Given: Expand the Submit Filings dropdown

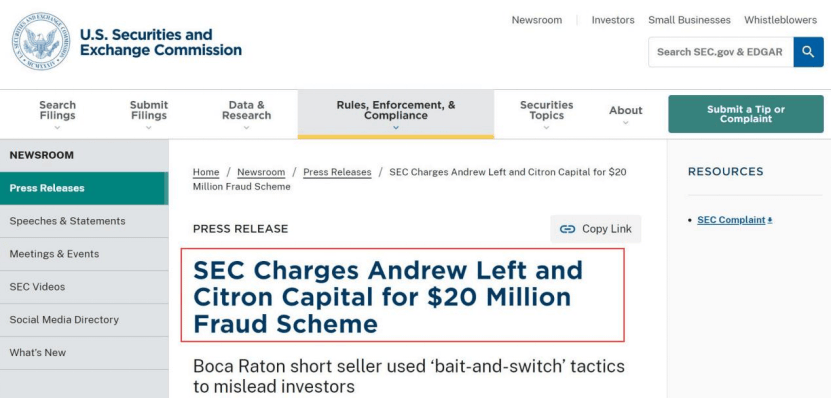Looking at the screenshot, I should point(149,114).
